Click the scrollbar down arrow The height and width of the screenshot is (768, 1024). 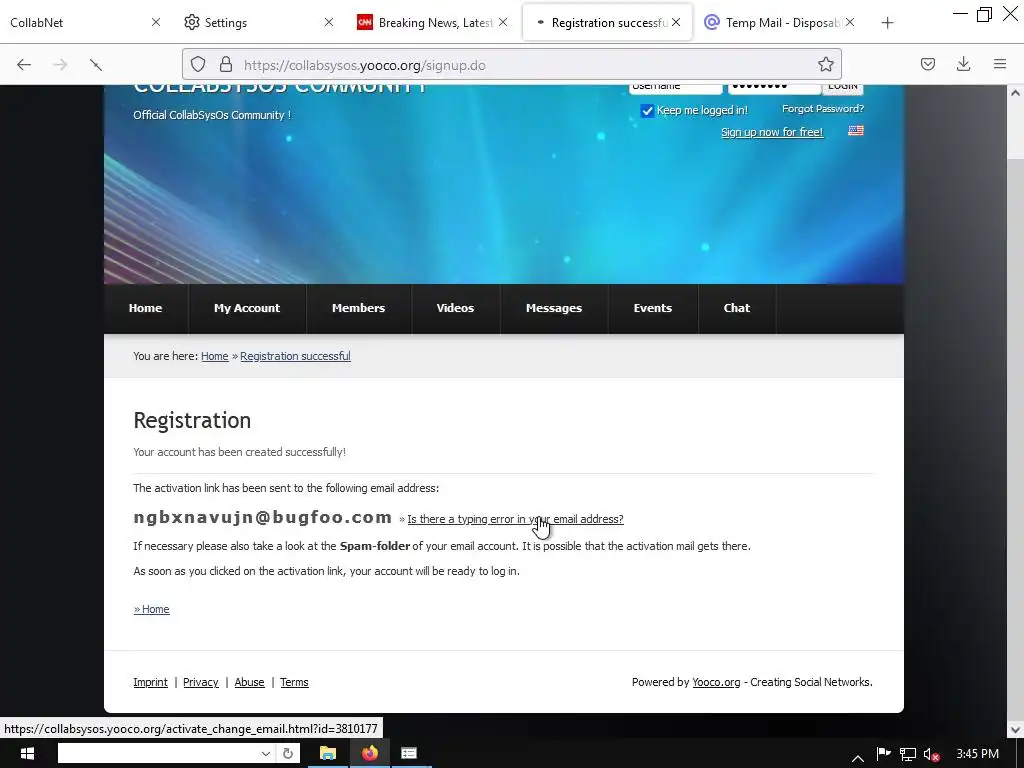1015,729
